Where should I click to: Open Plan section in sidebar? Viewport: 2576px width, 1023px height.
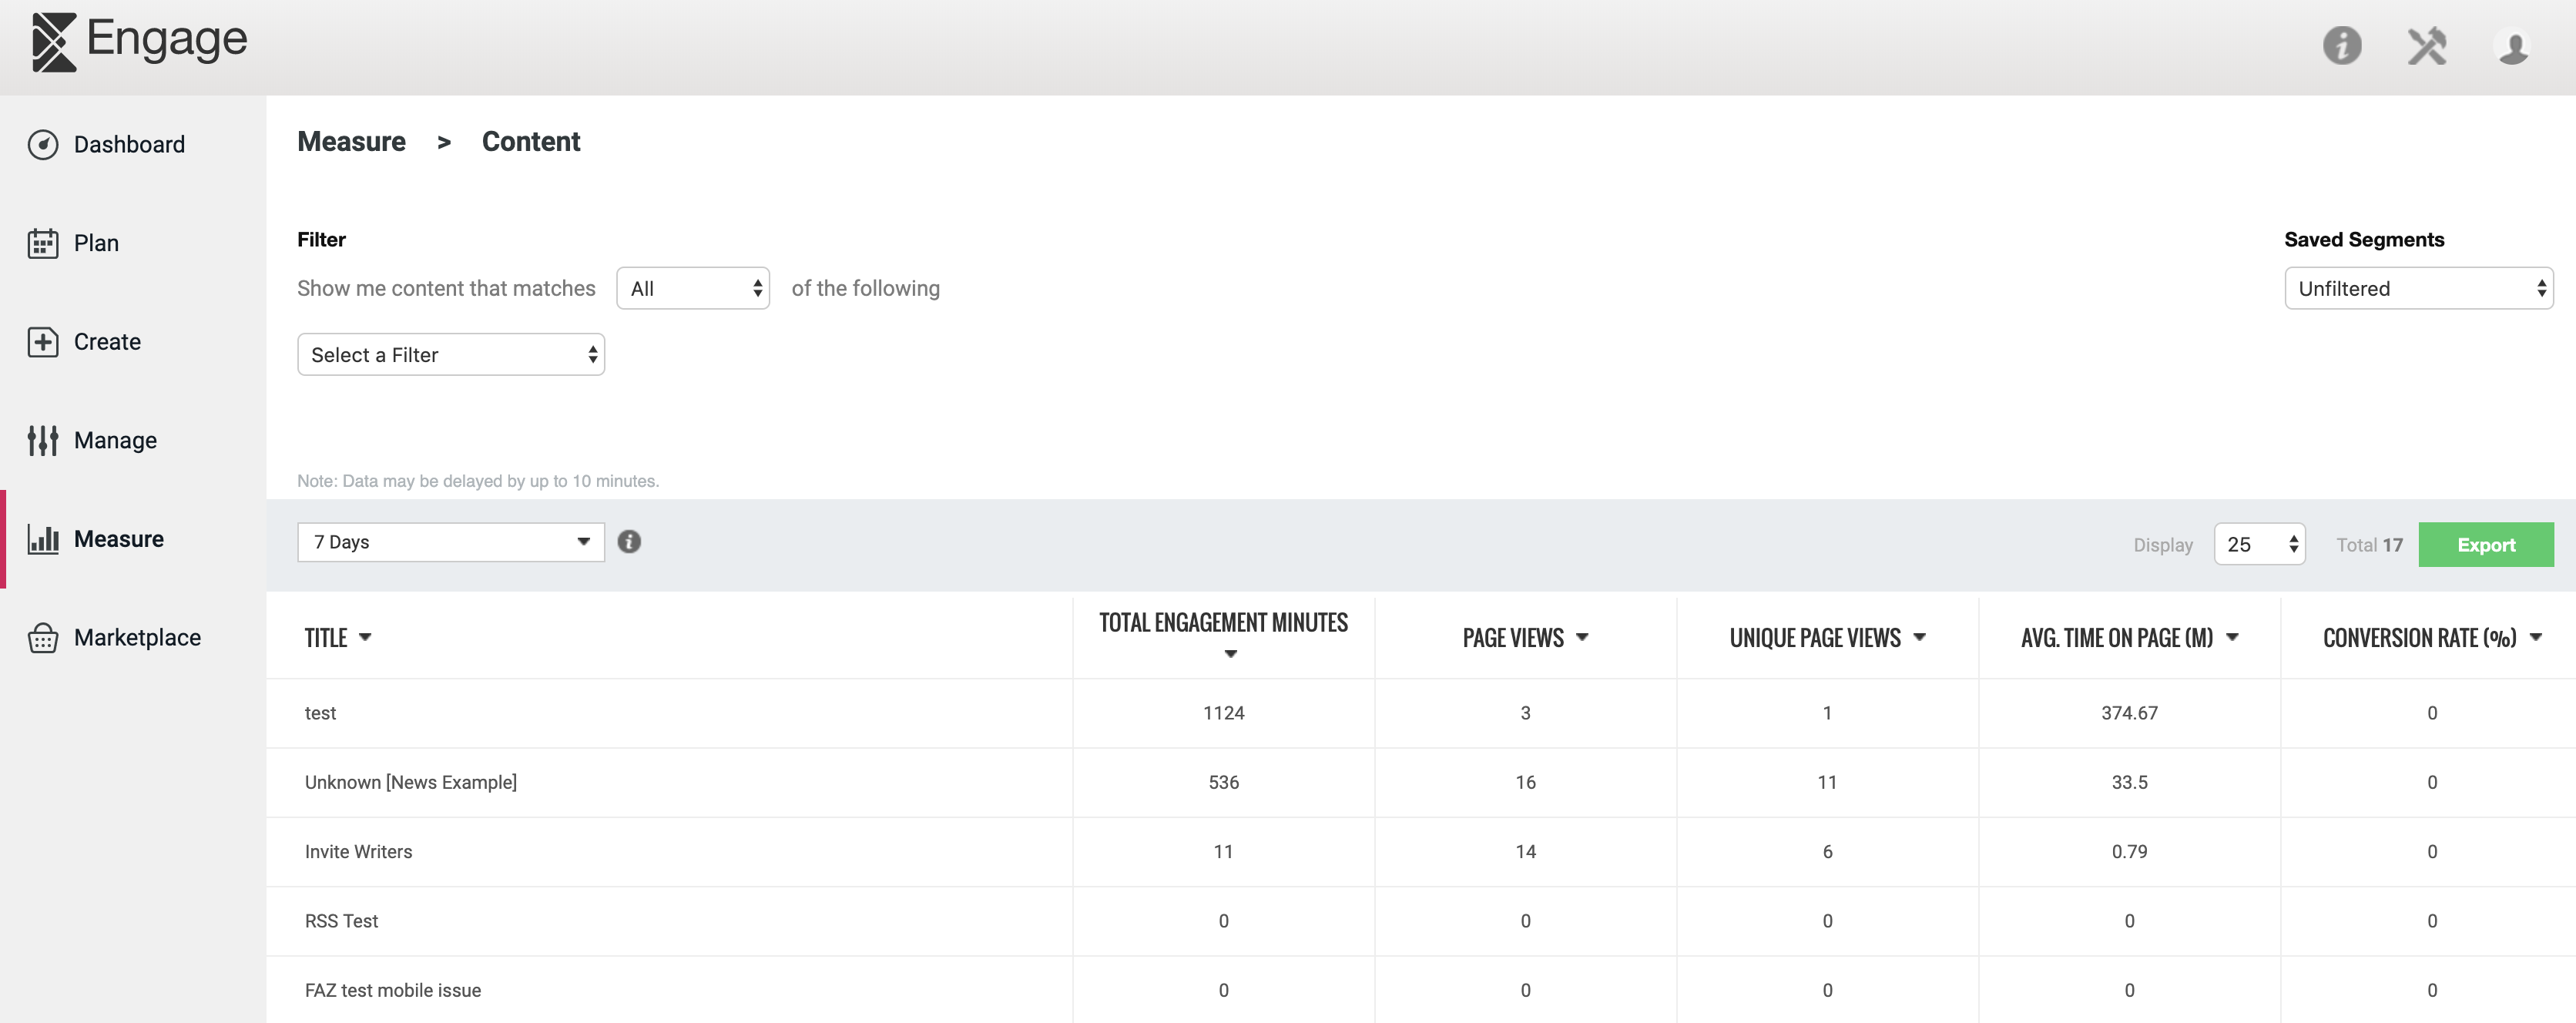click(x=96, y=243)
